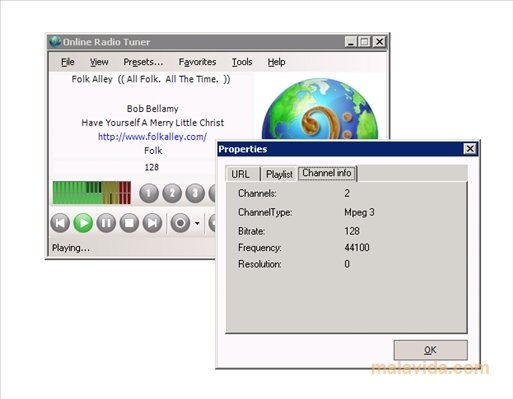Open the Help menu
This screenshot has width=513, height=399.
click(x=276, y=62)
